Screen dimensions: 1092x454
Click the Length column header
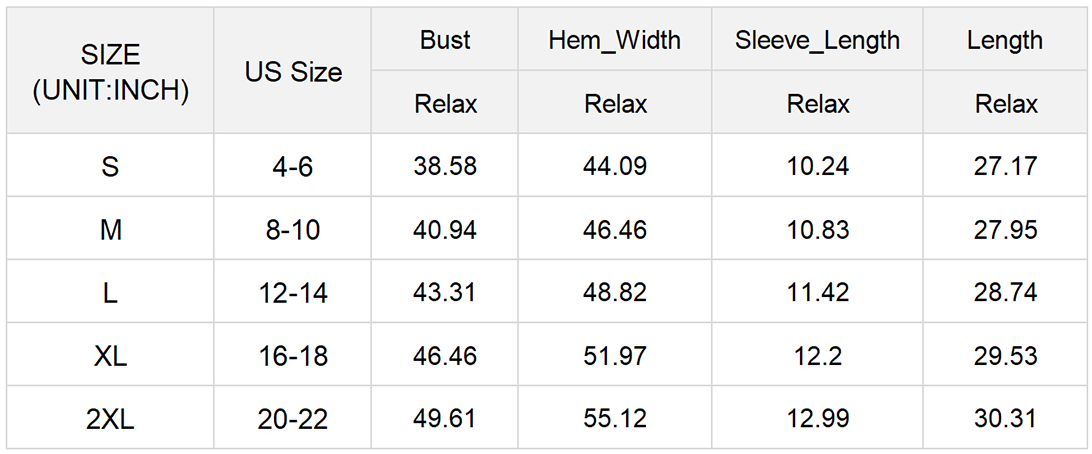click(1005, 40)
